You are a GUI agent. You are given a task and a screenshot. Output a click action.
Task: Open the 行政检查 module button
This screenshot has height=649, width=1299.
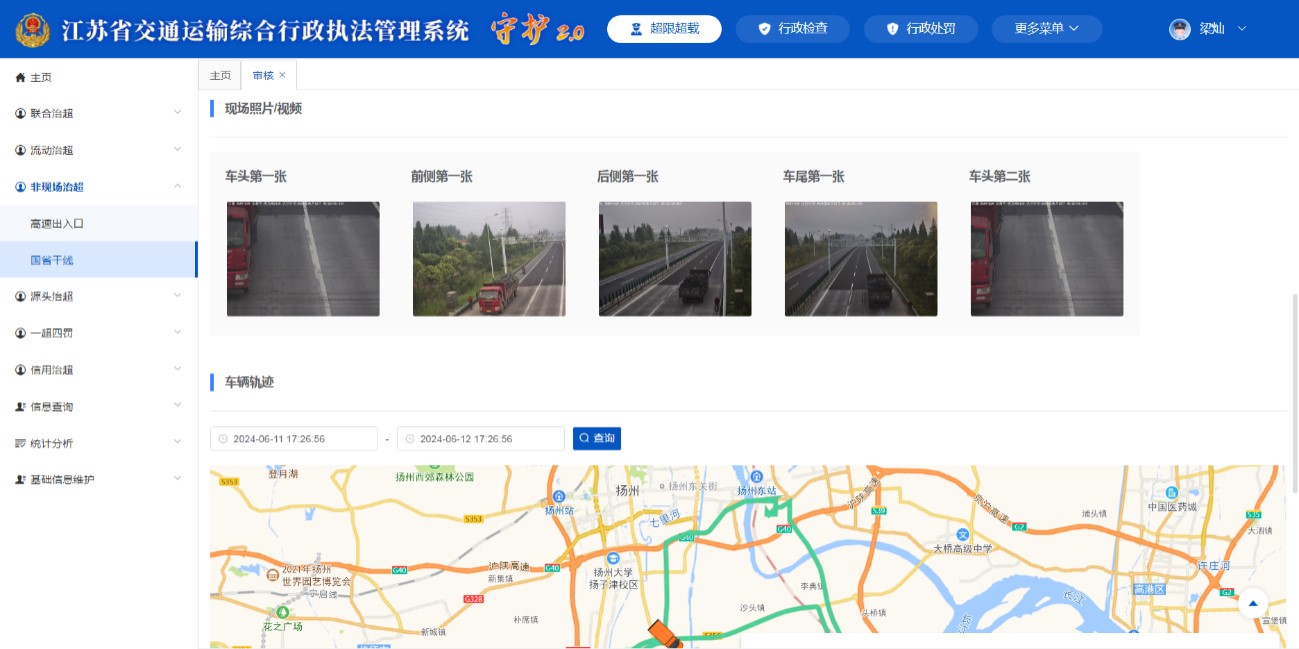click(792, 29)
